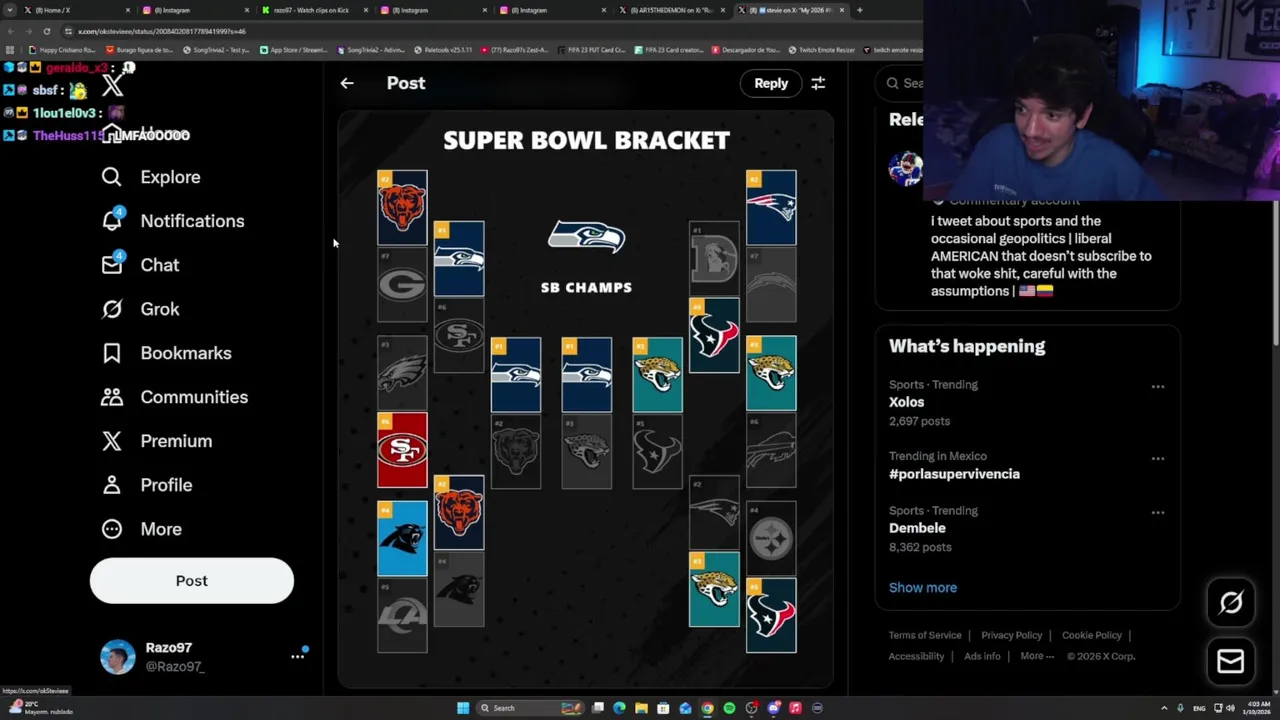Open options for #porlasupervivencia trend

(1157, 458)
